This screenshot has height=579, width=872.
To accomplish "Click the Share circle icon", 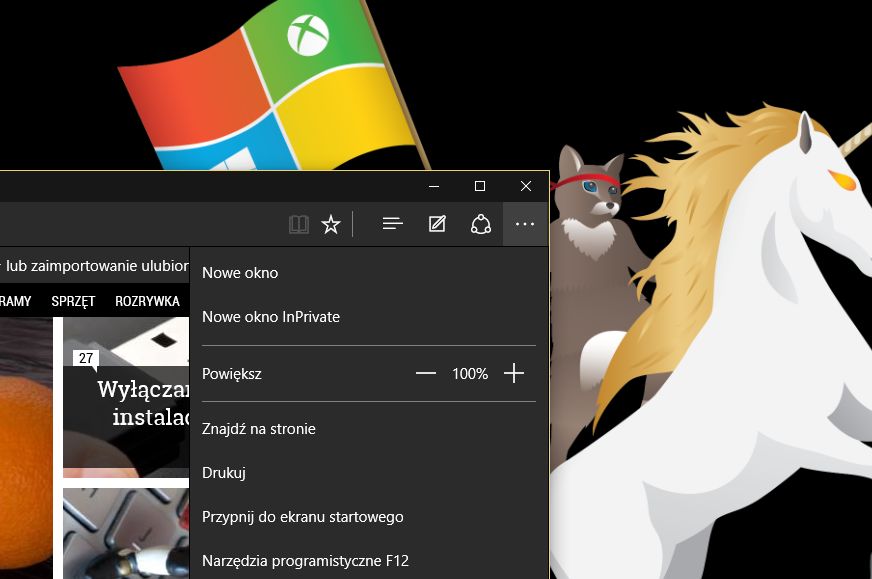I will click(481, 224).
